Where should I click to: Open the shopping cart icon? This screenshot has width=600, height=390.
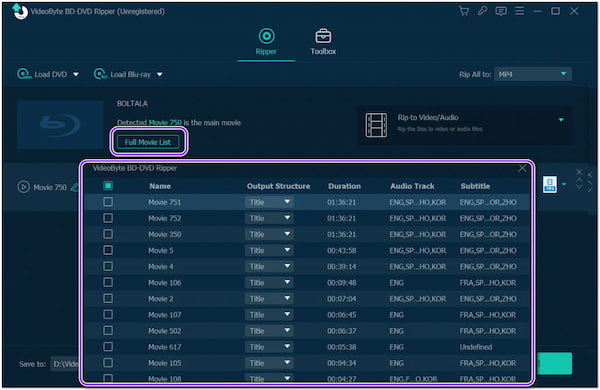pos(464,11)
